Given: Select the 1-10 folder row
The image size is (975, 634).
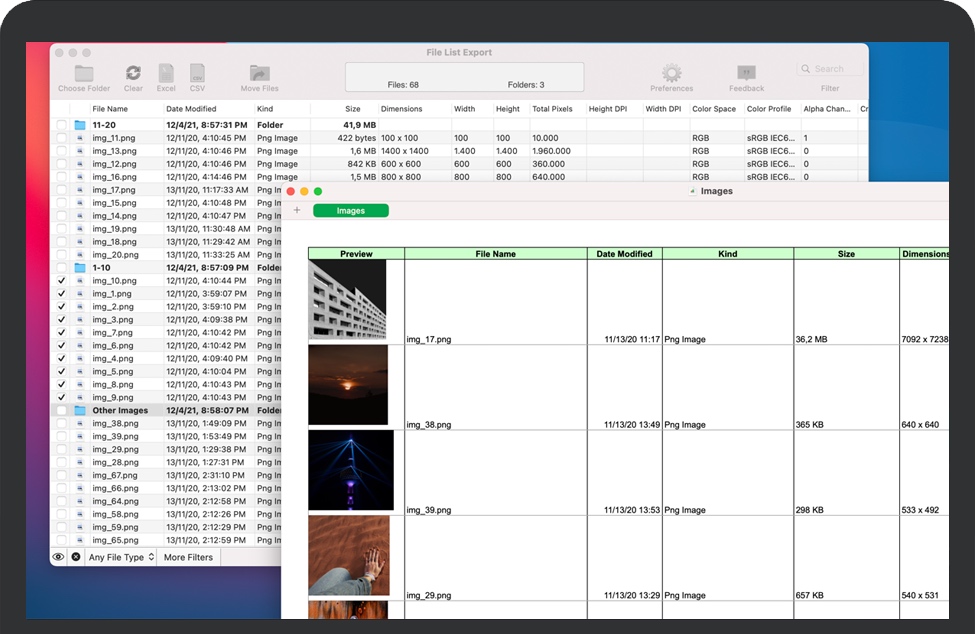Looking at the screenshot, I should (102, 268).
